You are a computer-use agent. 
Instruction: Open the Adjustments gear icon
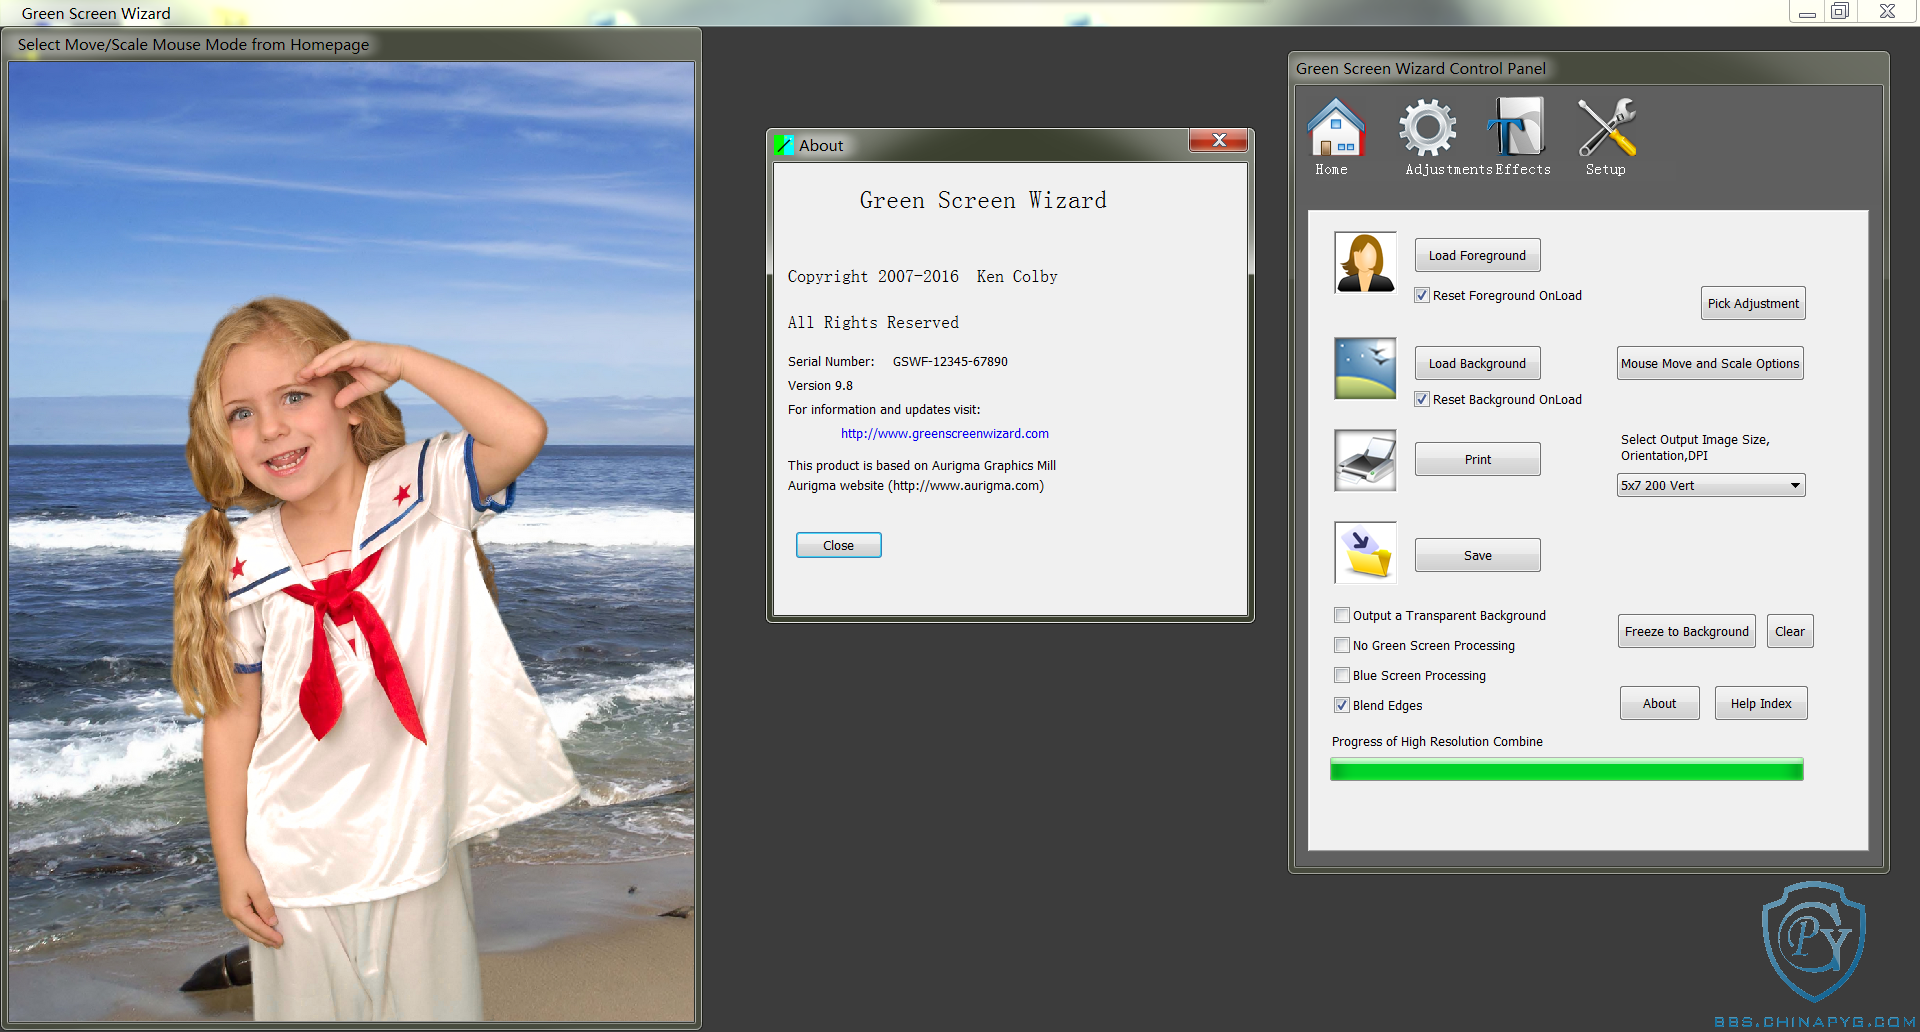1427,127
